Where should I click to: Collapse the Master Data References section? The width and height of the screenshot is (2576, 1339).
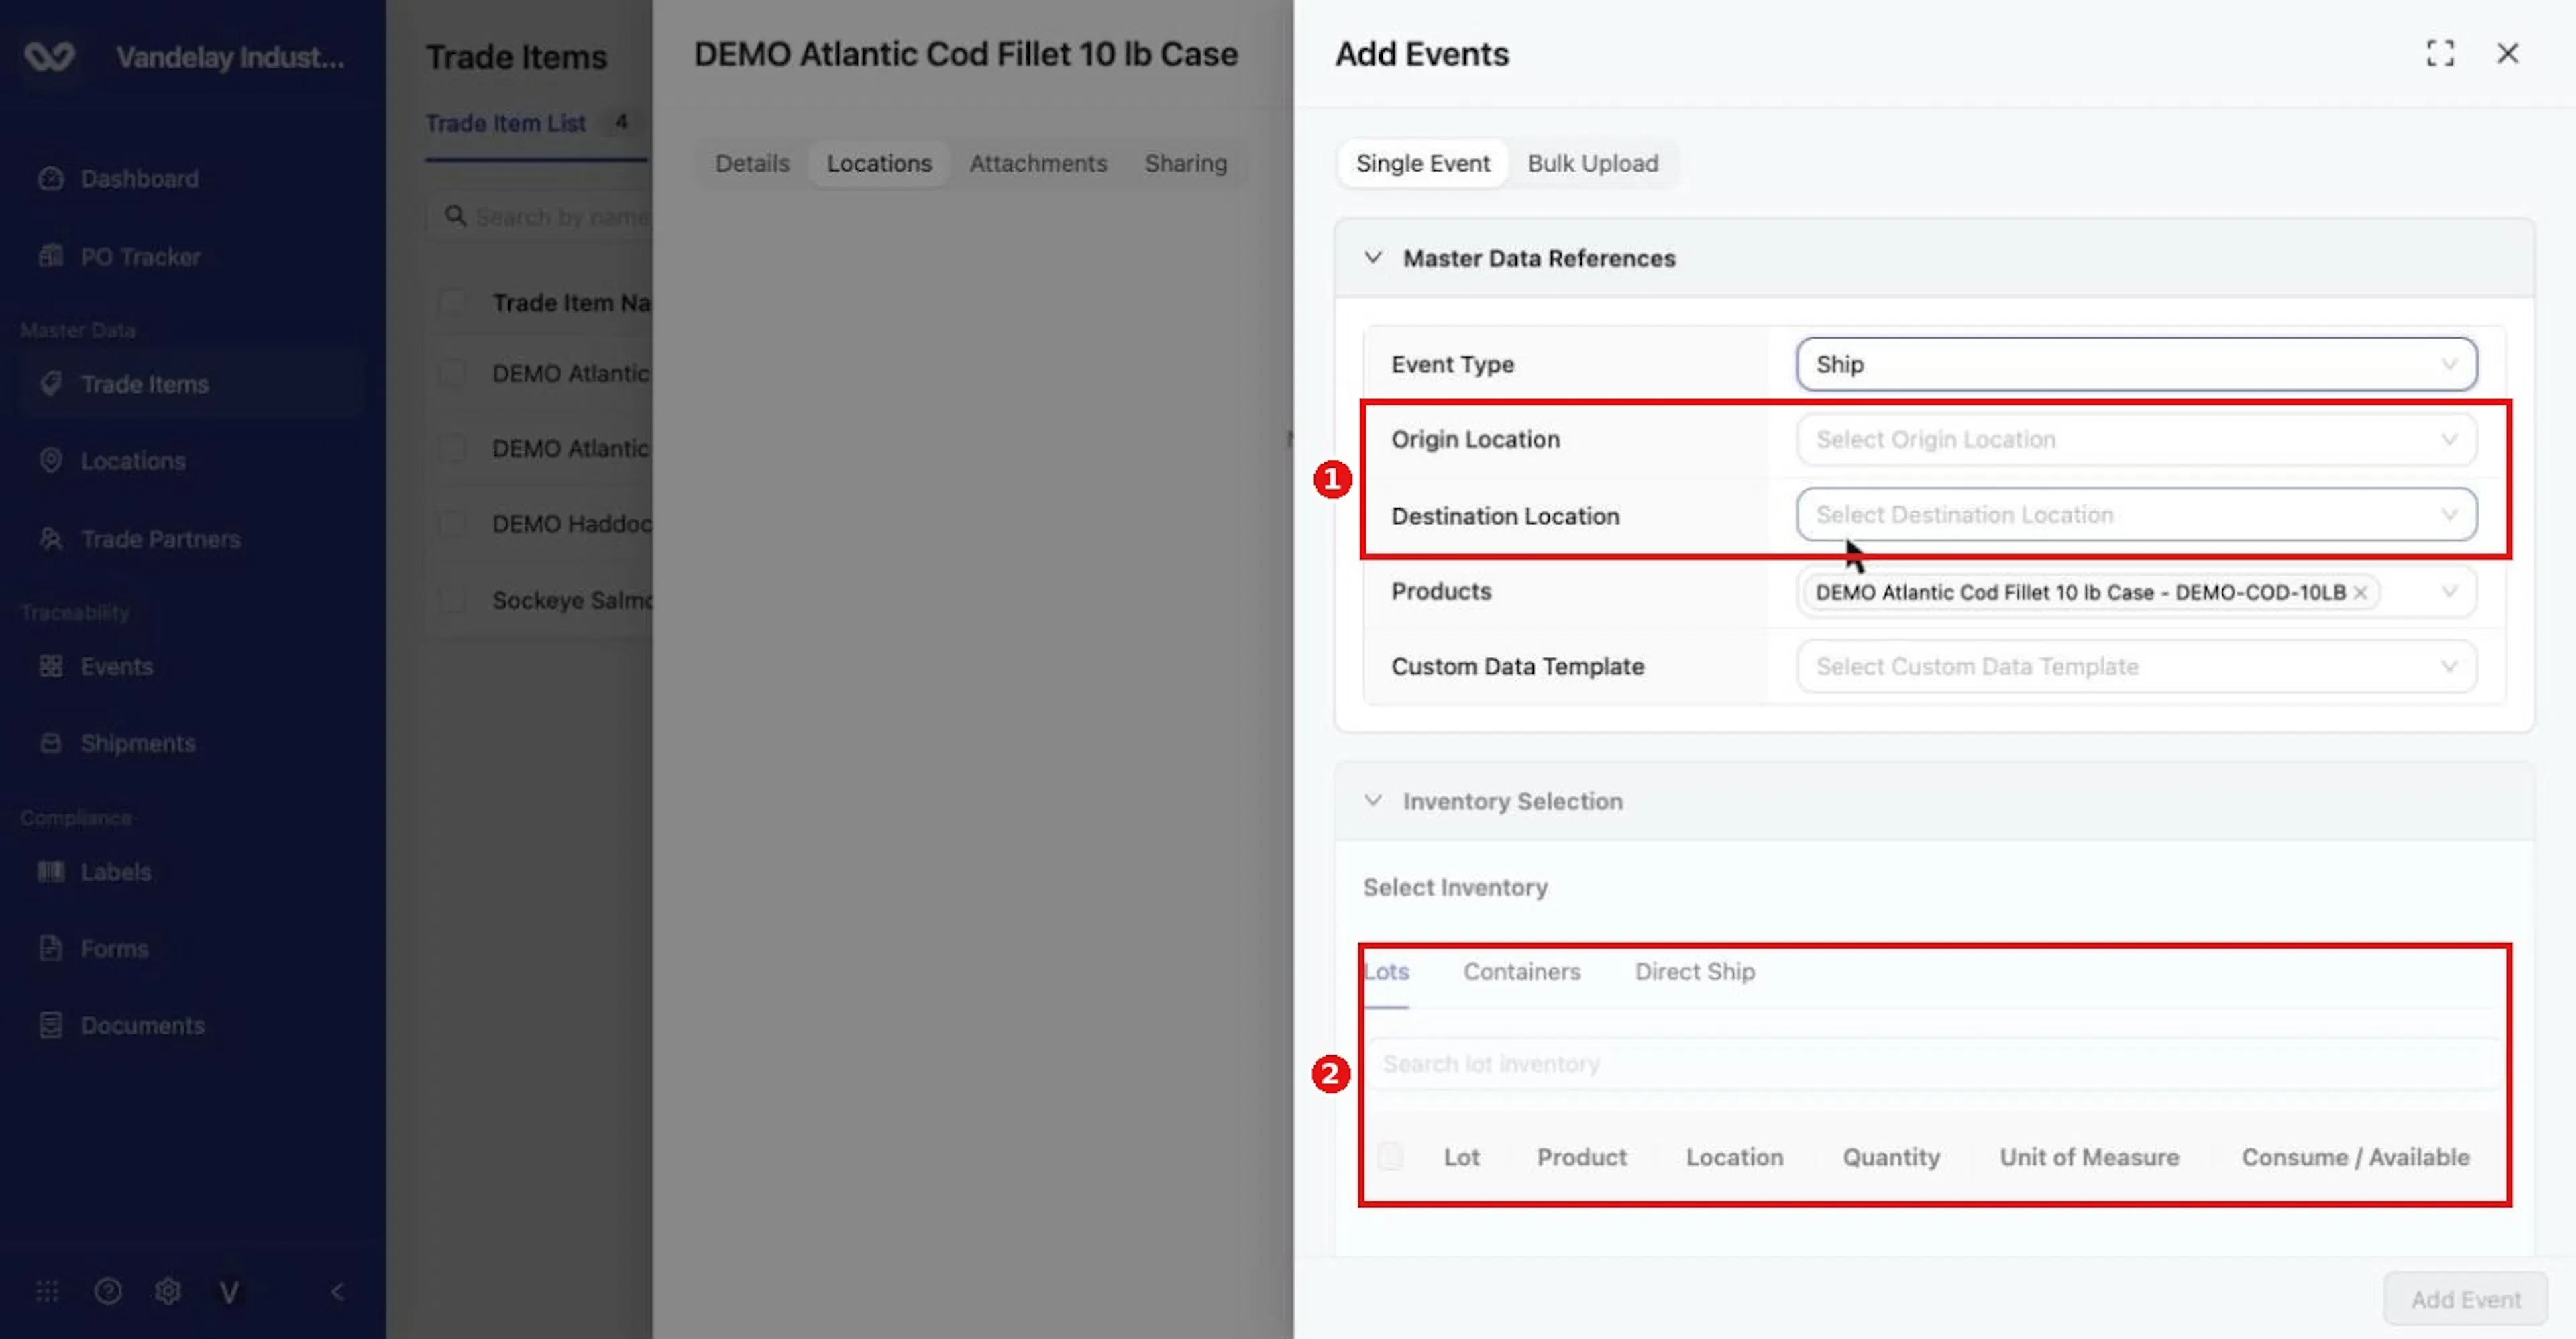[x=1373, y=257]
